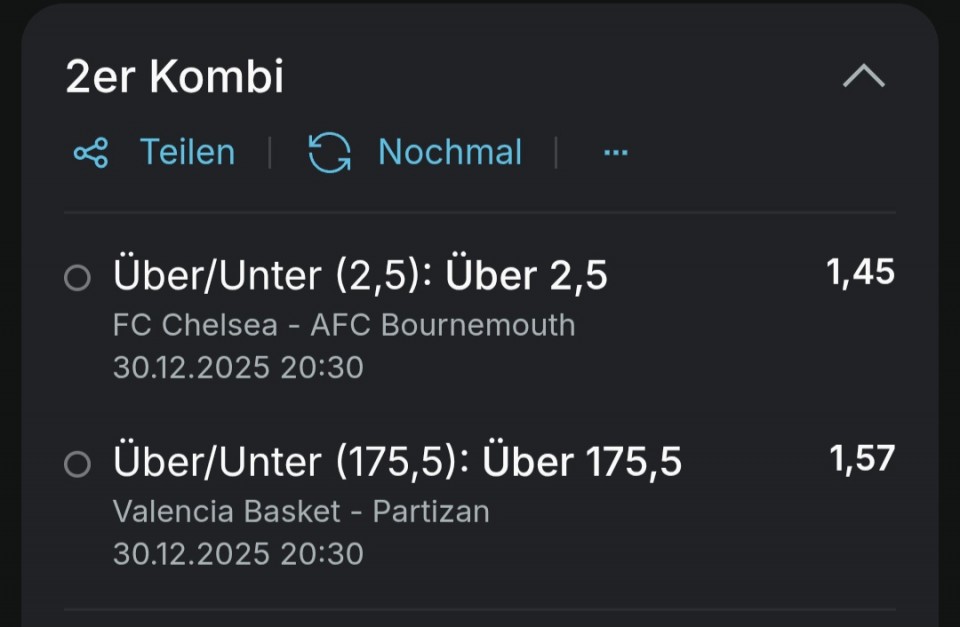Open the FC Chelsea - AFC Bournemouth match
Viewport: 960px width, 627px height.
click(343, 325)
